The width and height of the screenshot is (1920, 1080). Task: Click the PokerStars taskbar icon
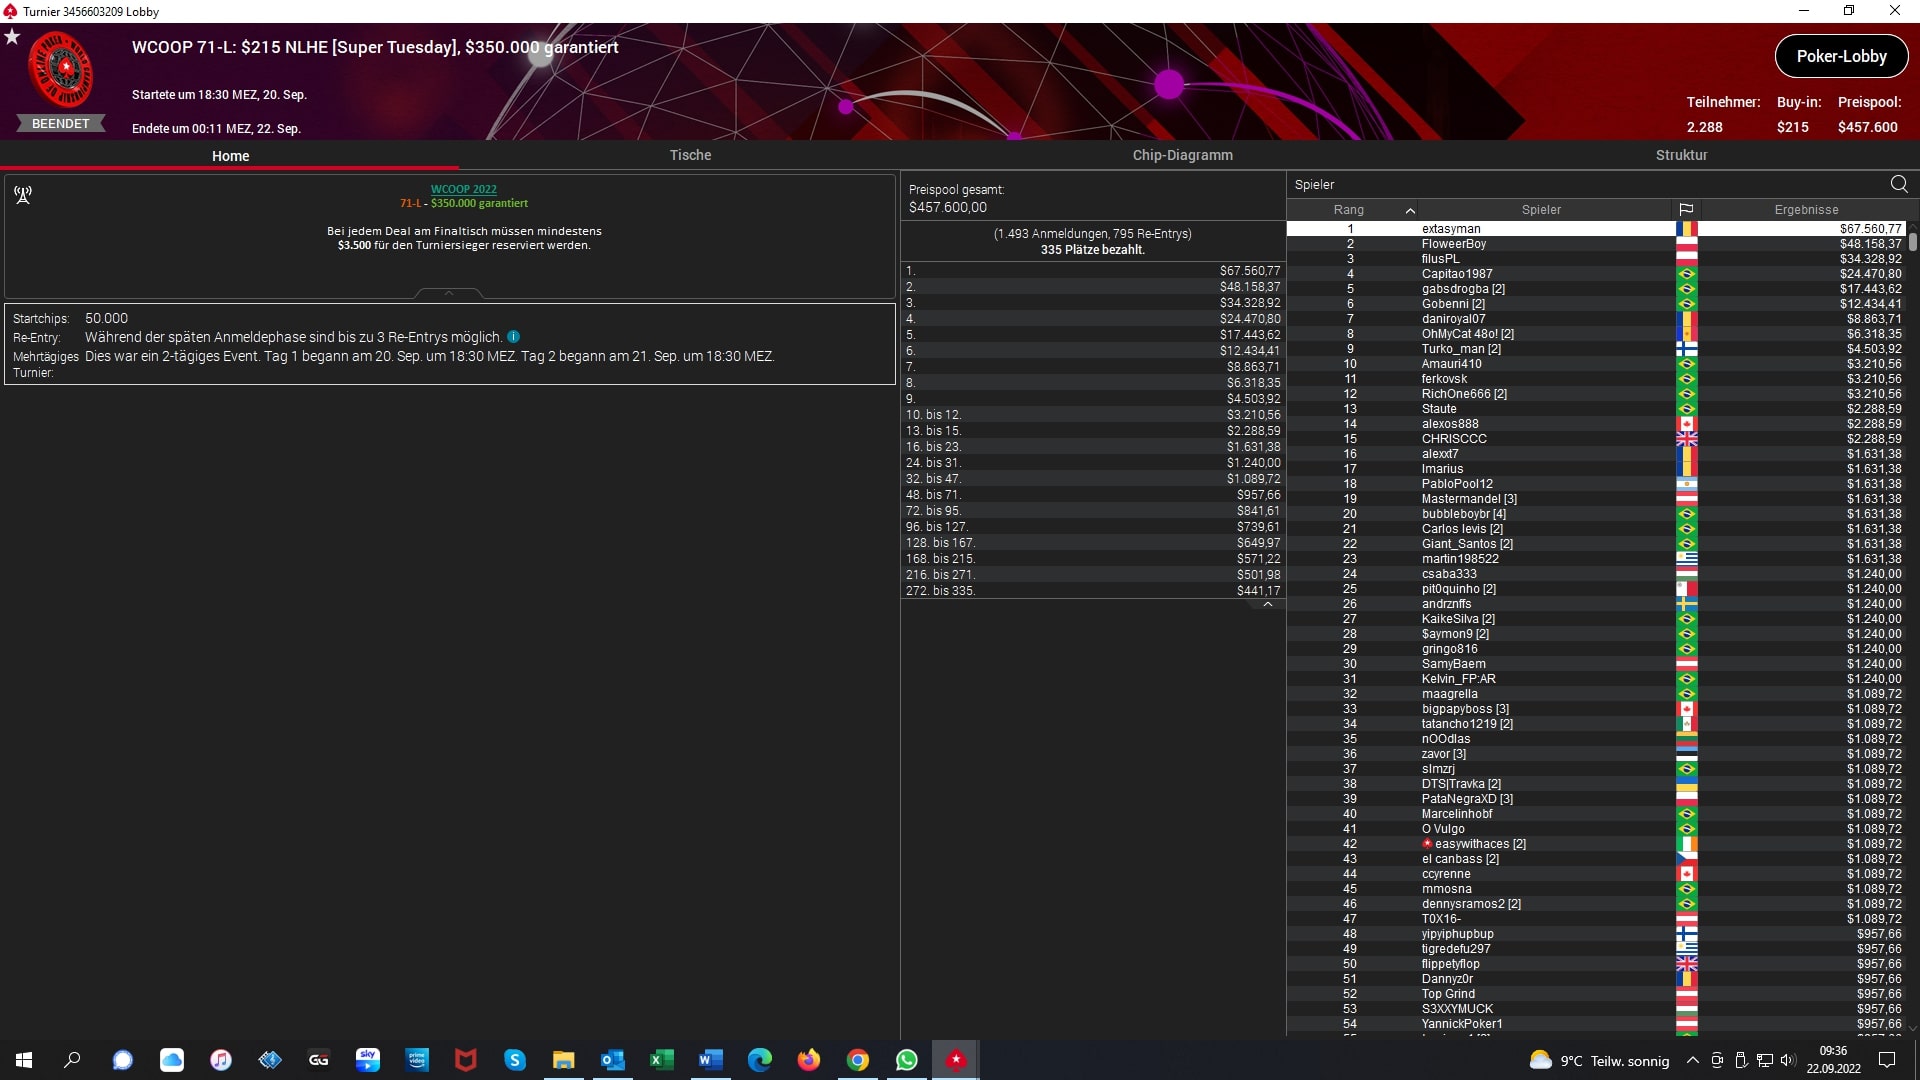[956, 1060]
